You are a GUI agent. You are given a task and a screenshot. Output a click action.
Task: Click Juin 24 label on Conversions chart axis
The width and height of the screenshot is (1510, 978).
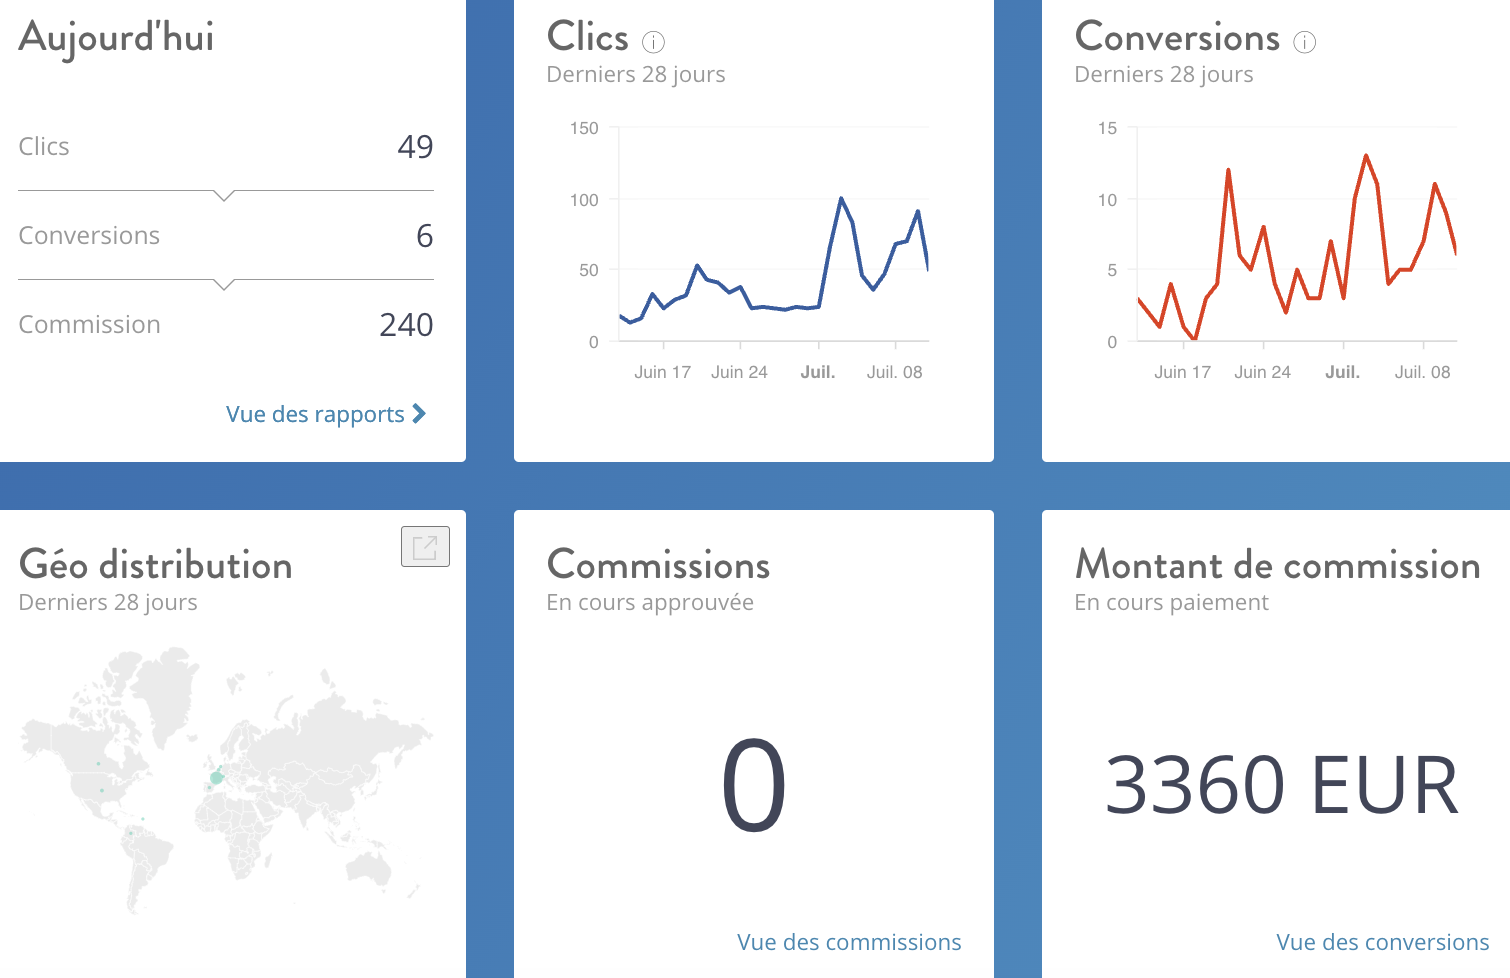tap(1262, 372)
